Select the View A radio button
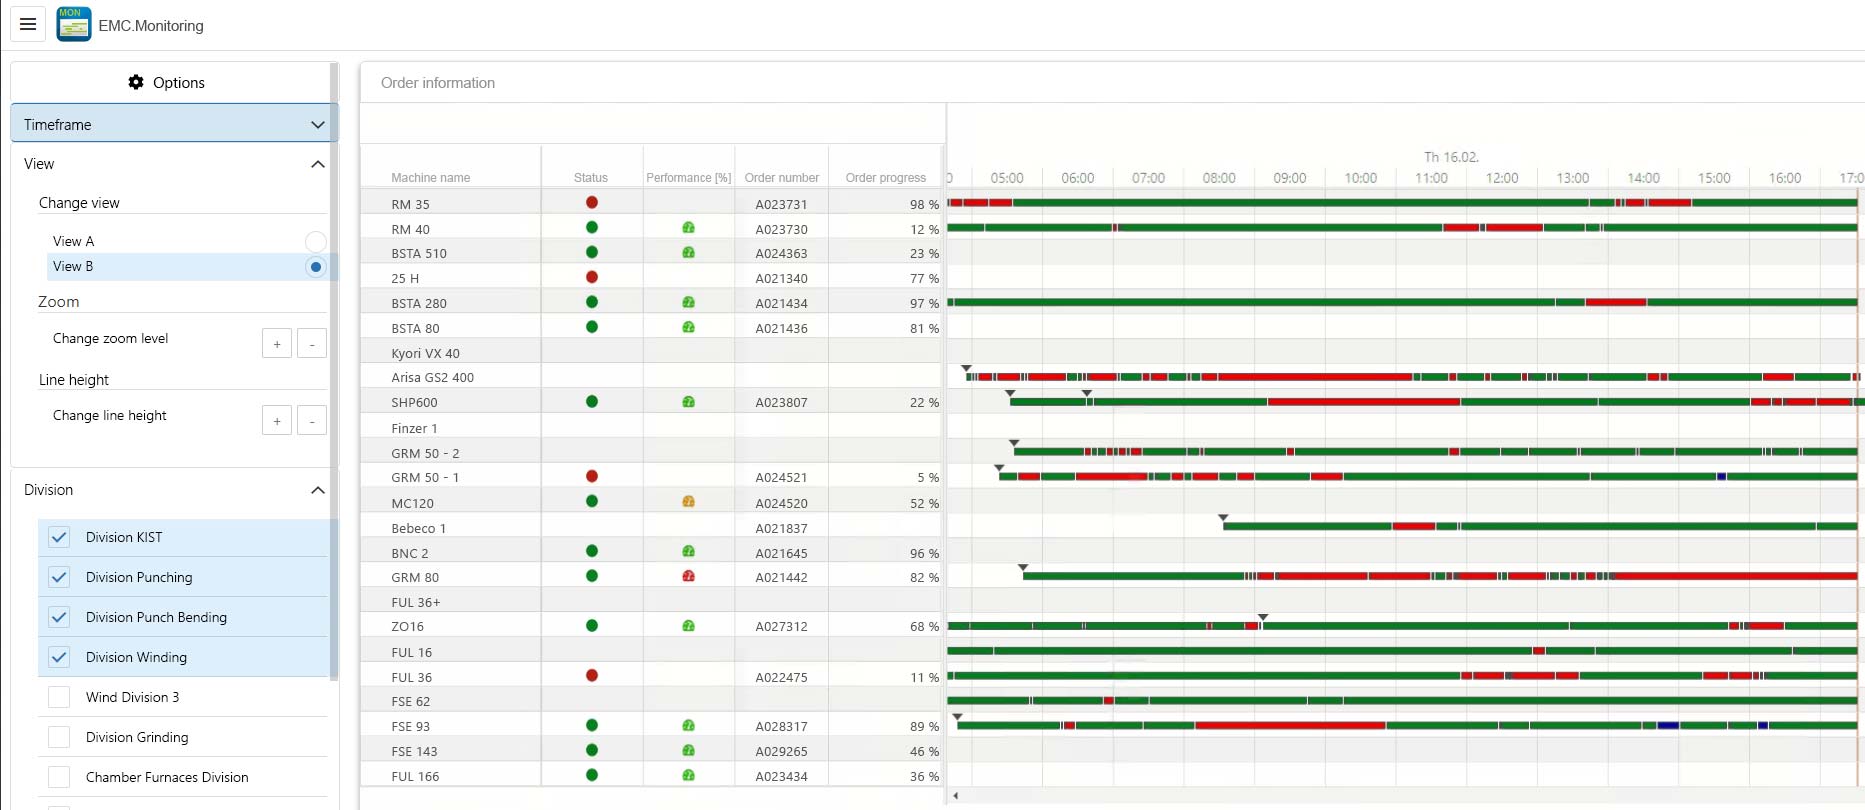 315,241
